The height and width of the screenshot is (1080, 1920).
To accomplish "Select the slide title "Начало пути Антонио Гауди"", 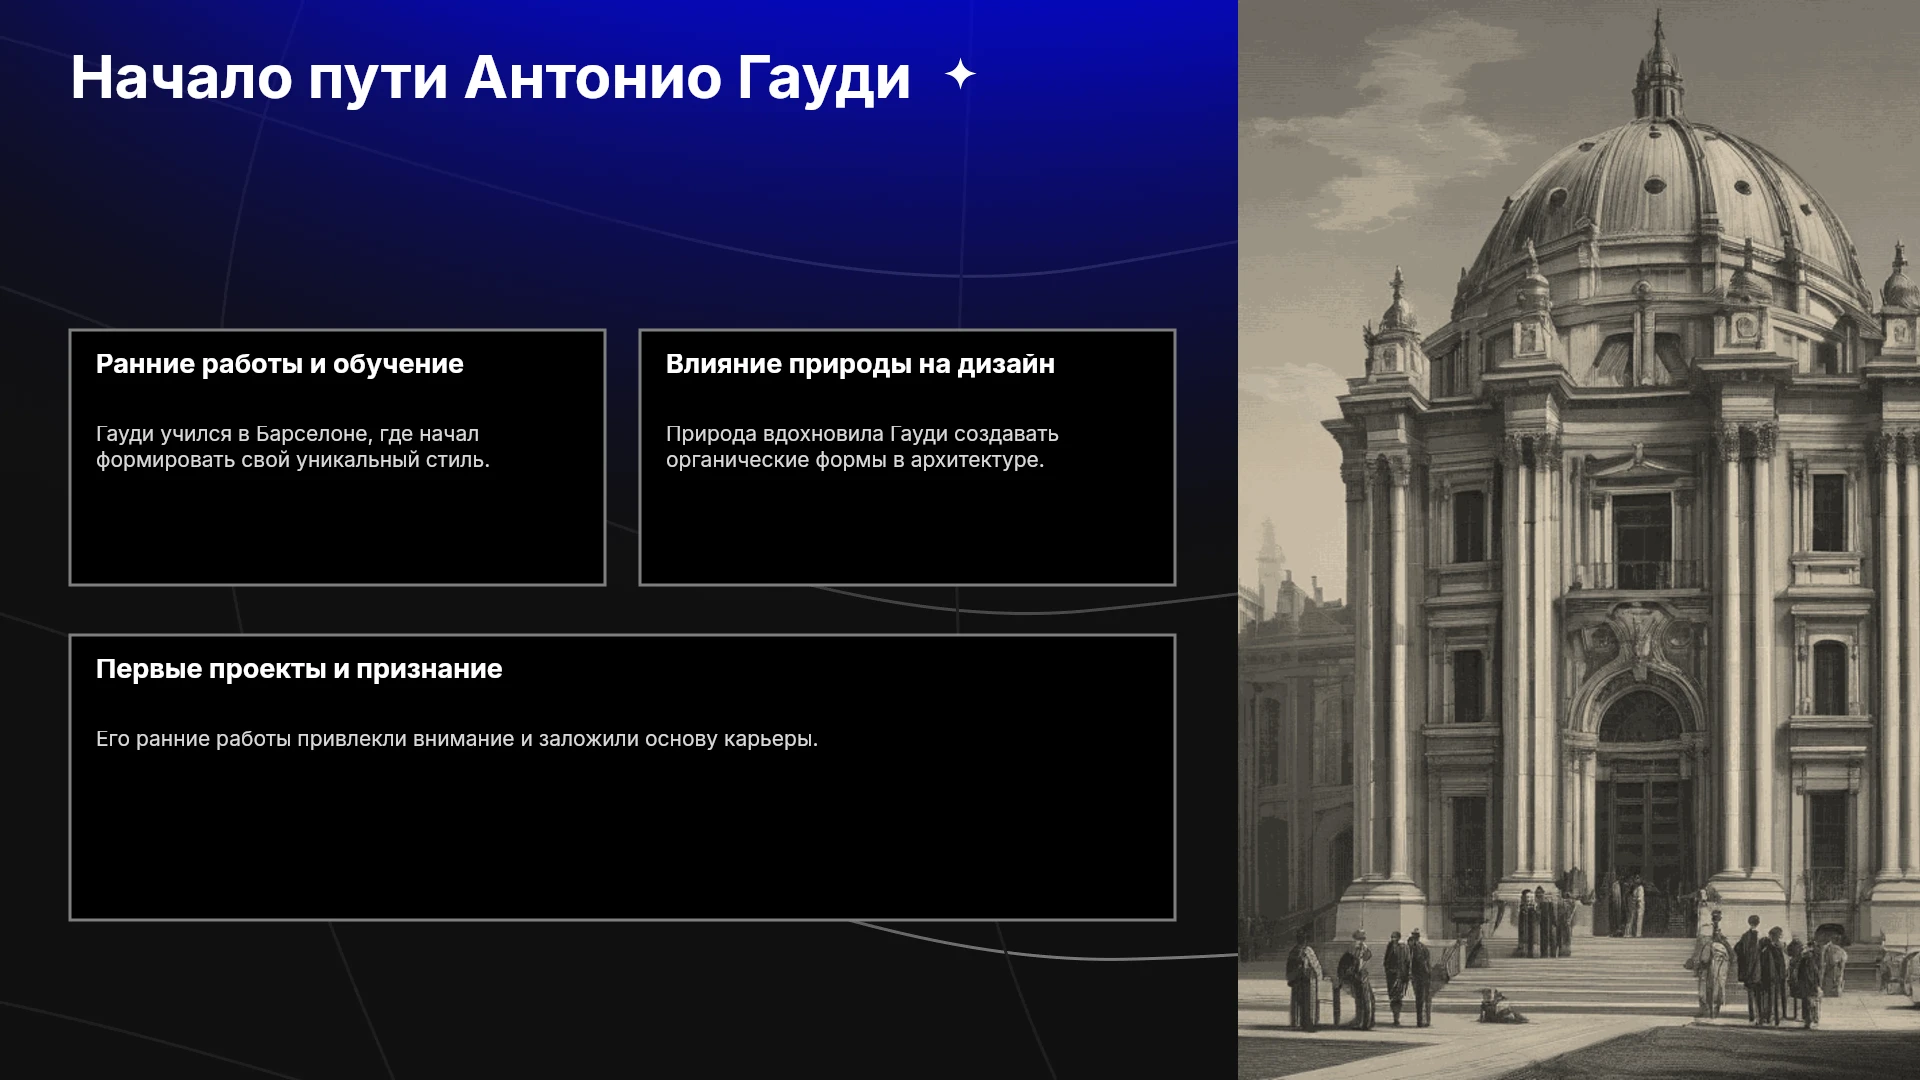I will (490, 78).
